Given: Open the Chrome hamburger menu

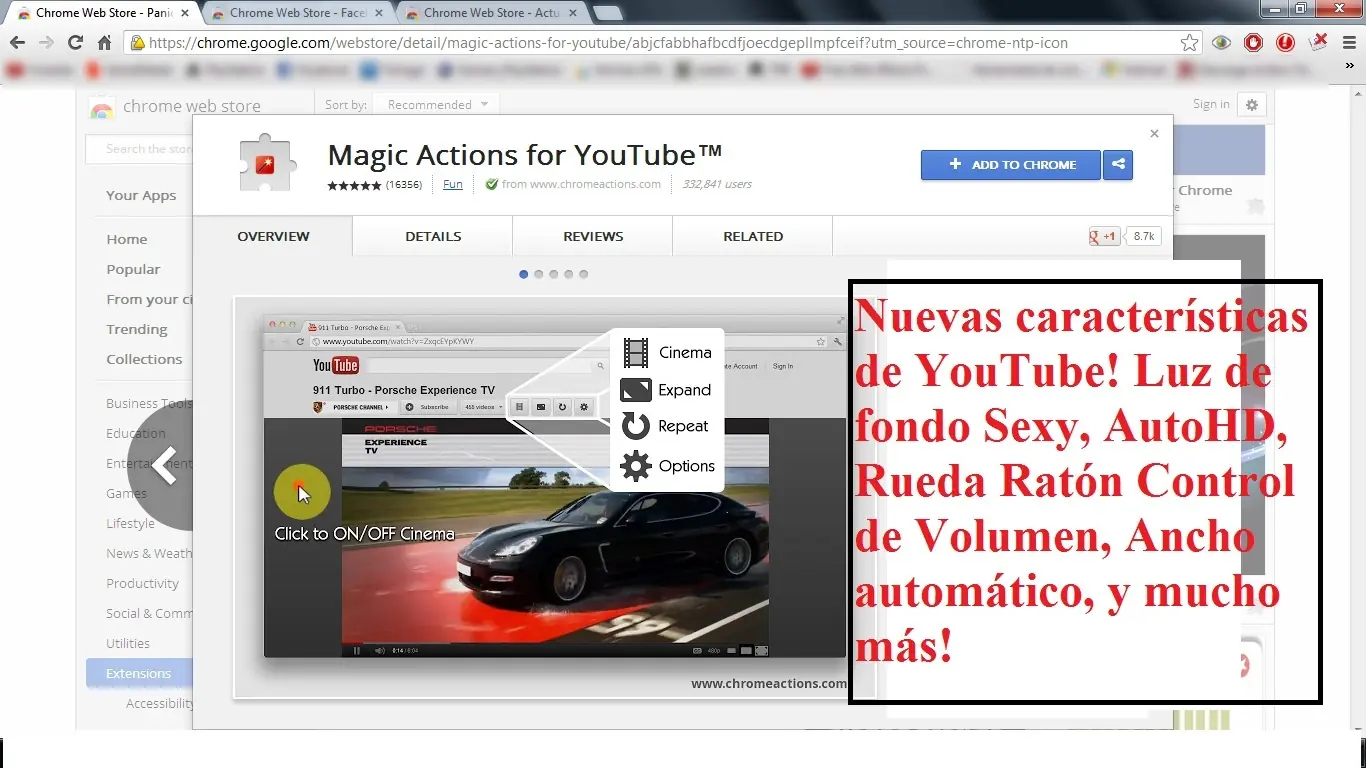Looking at the screenshot, I should pos(1349,43).
